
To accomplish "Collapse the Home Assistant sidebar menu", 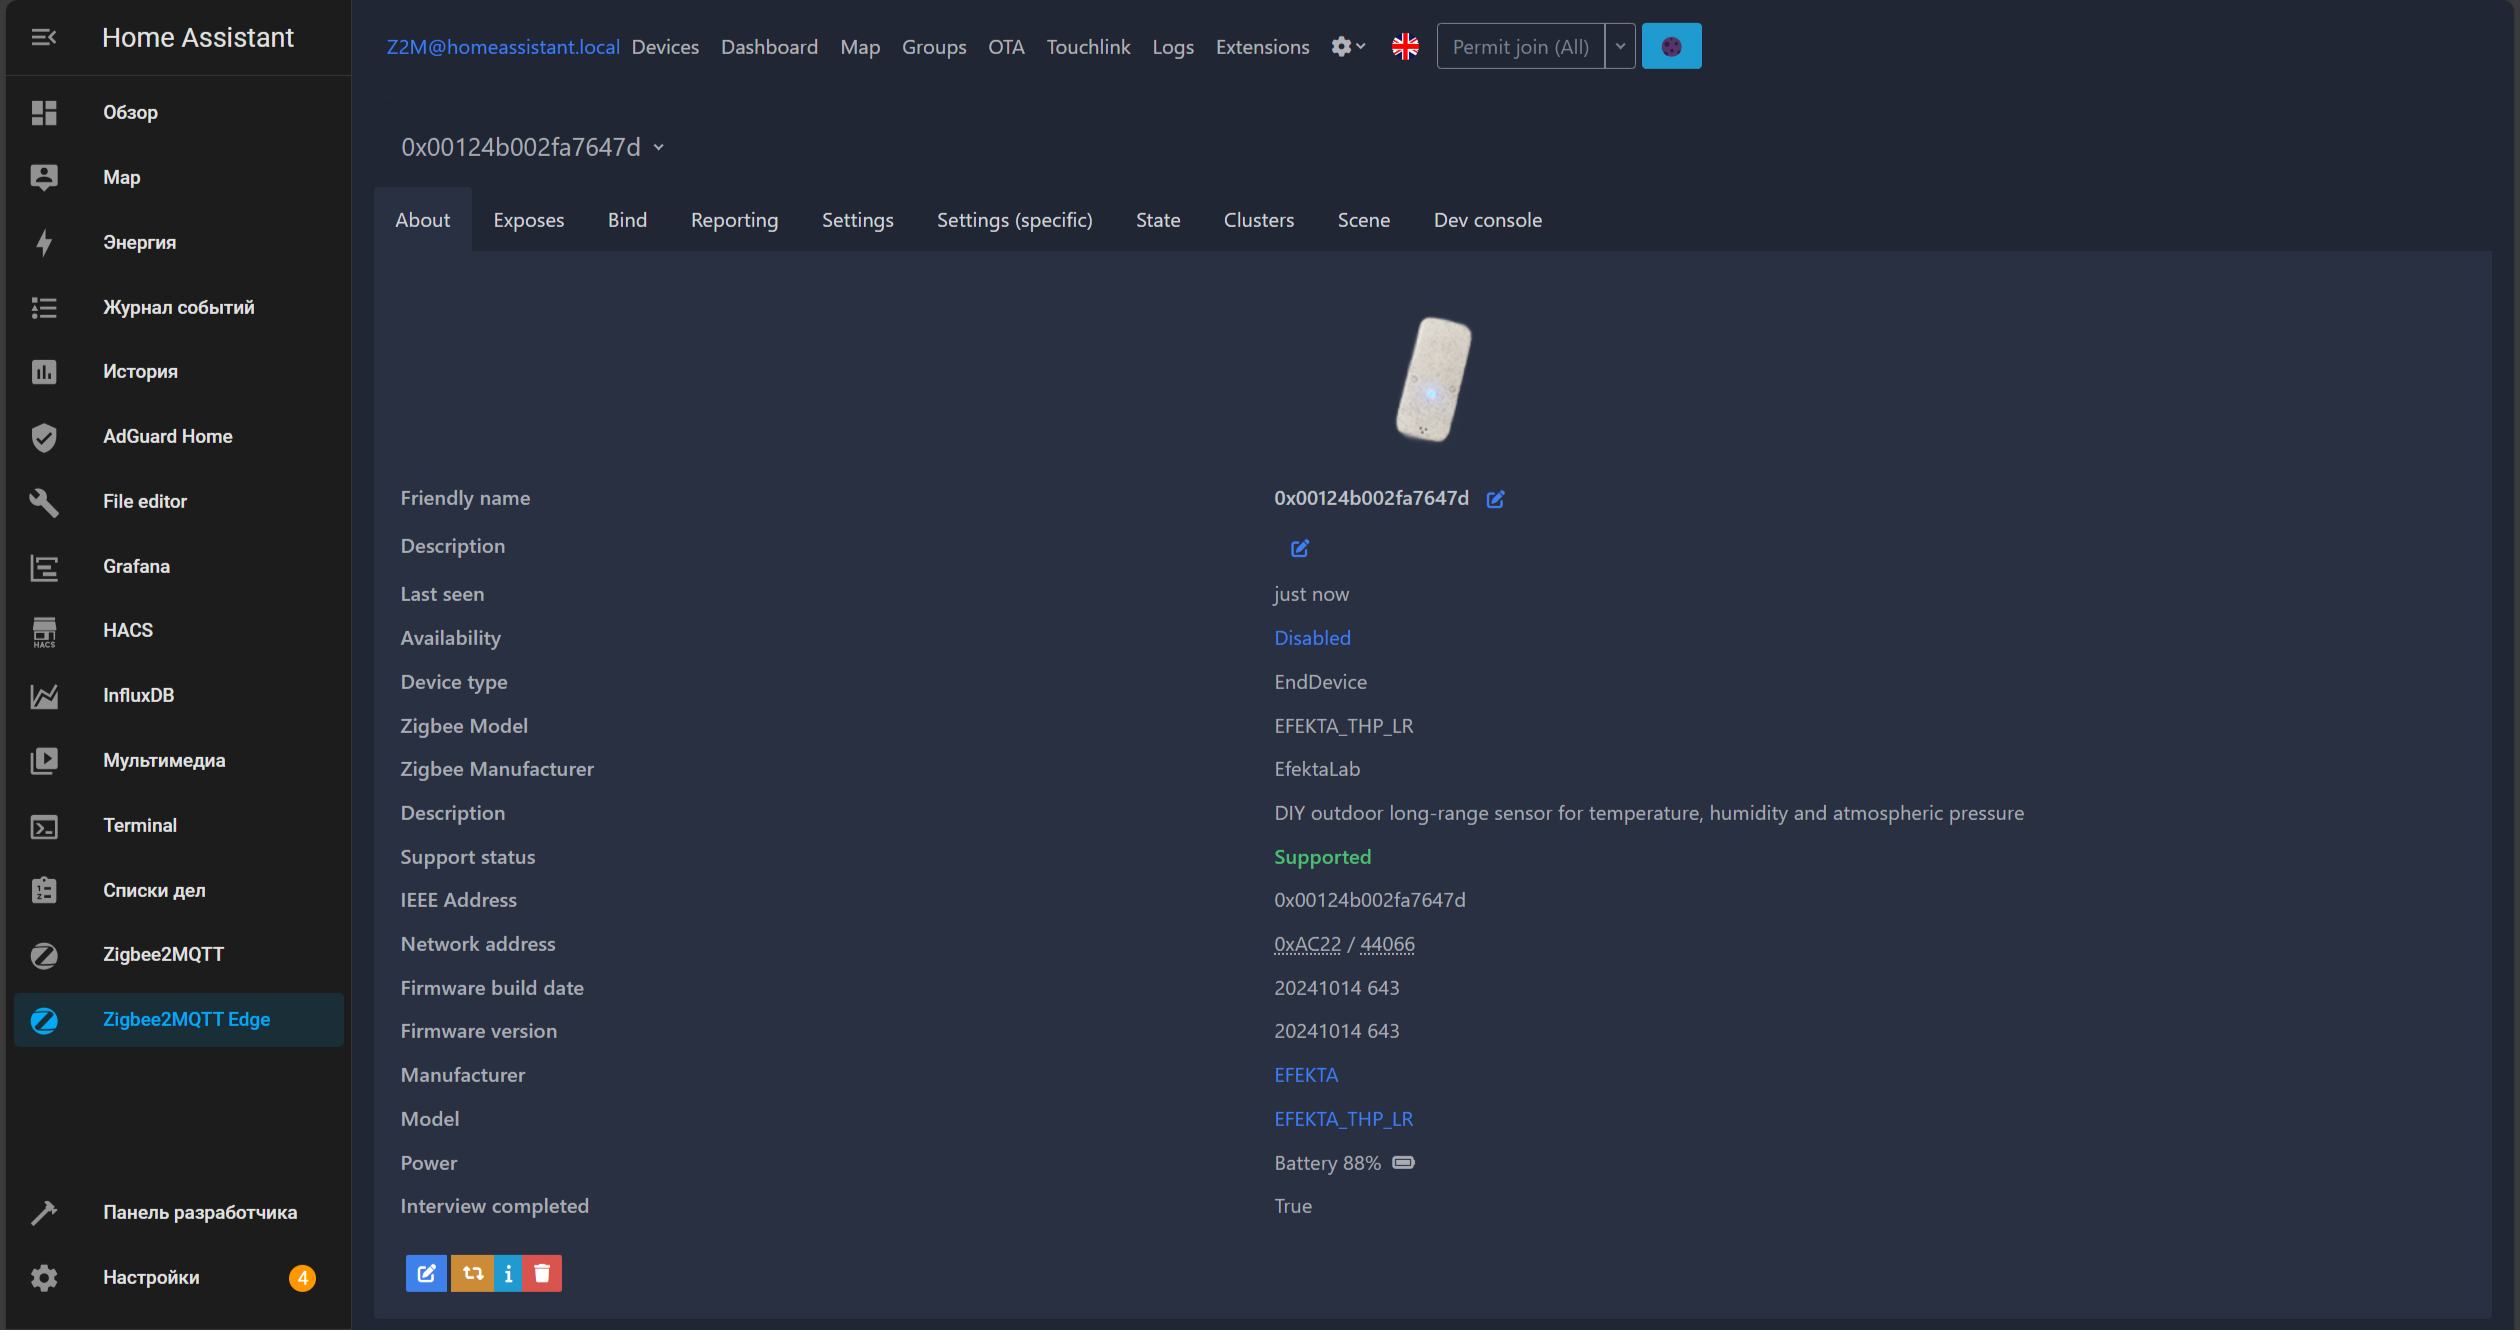I will point(43,37).
